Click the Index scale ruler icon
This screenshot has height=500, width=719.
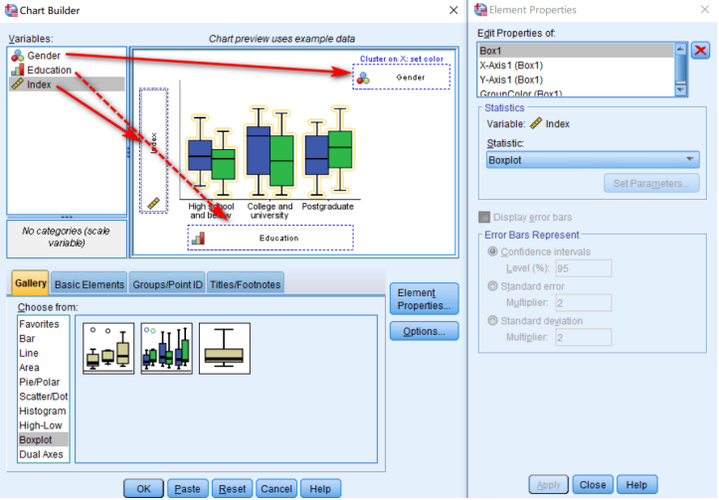(x=17, y=85)
